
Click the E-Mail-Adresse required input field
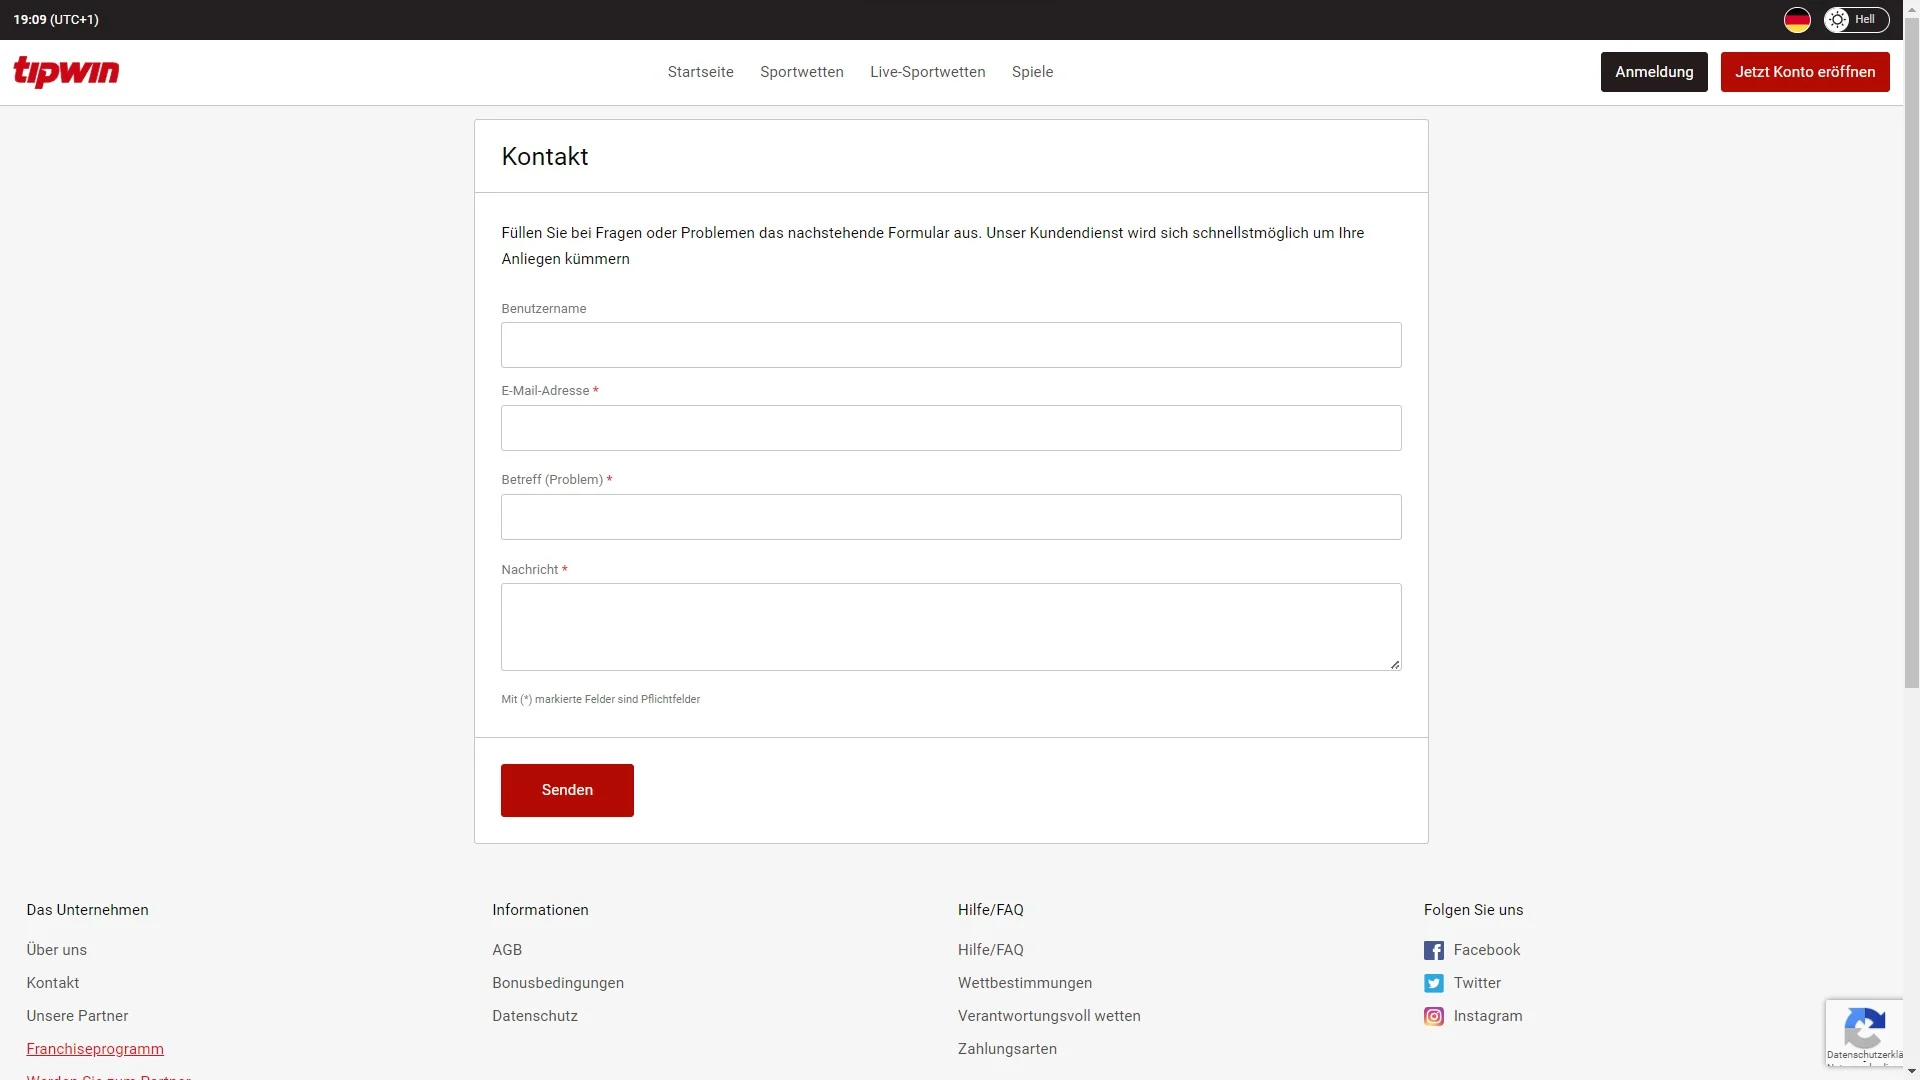click(x=952, y=427)
